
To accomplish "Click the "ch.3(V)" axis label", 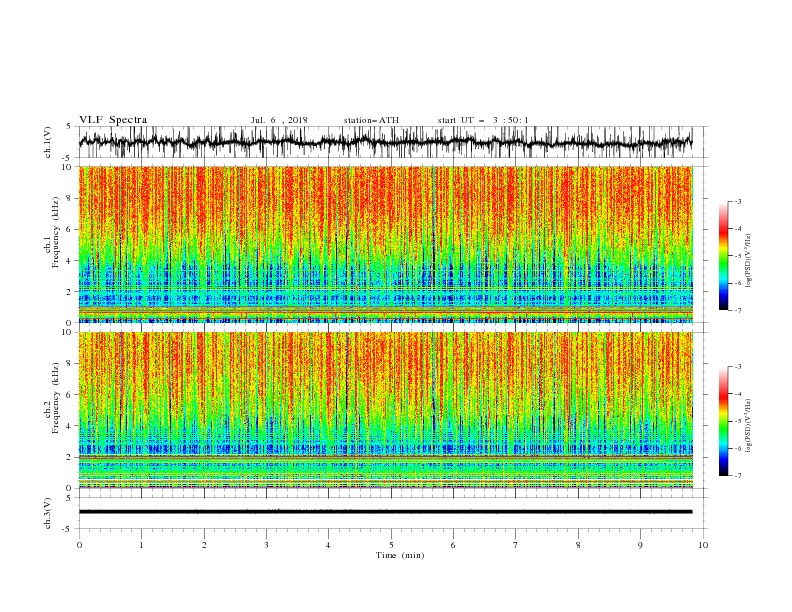I will point(48,513).
